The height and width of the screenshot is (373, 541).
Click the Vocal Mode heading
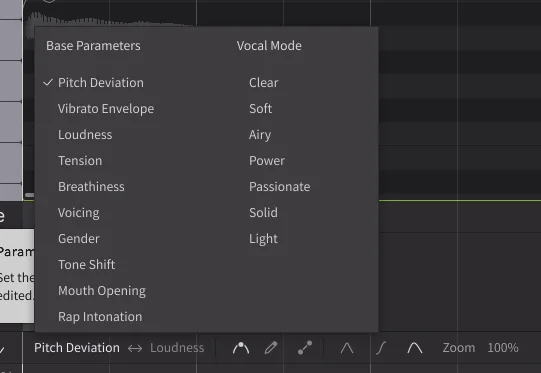[x=269, y=46]
